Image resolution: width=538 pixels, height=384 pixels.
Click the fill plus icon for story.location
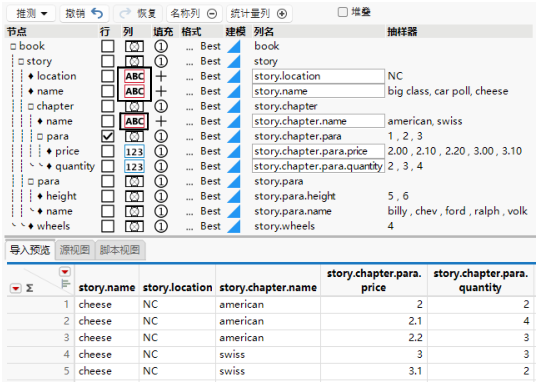click(161, 76)
